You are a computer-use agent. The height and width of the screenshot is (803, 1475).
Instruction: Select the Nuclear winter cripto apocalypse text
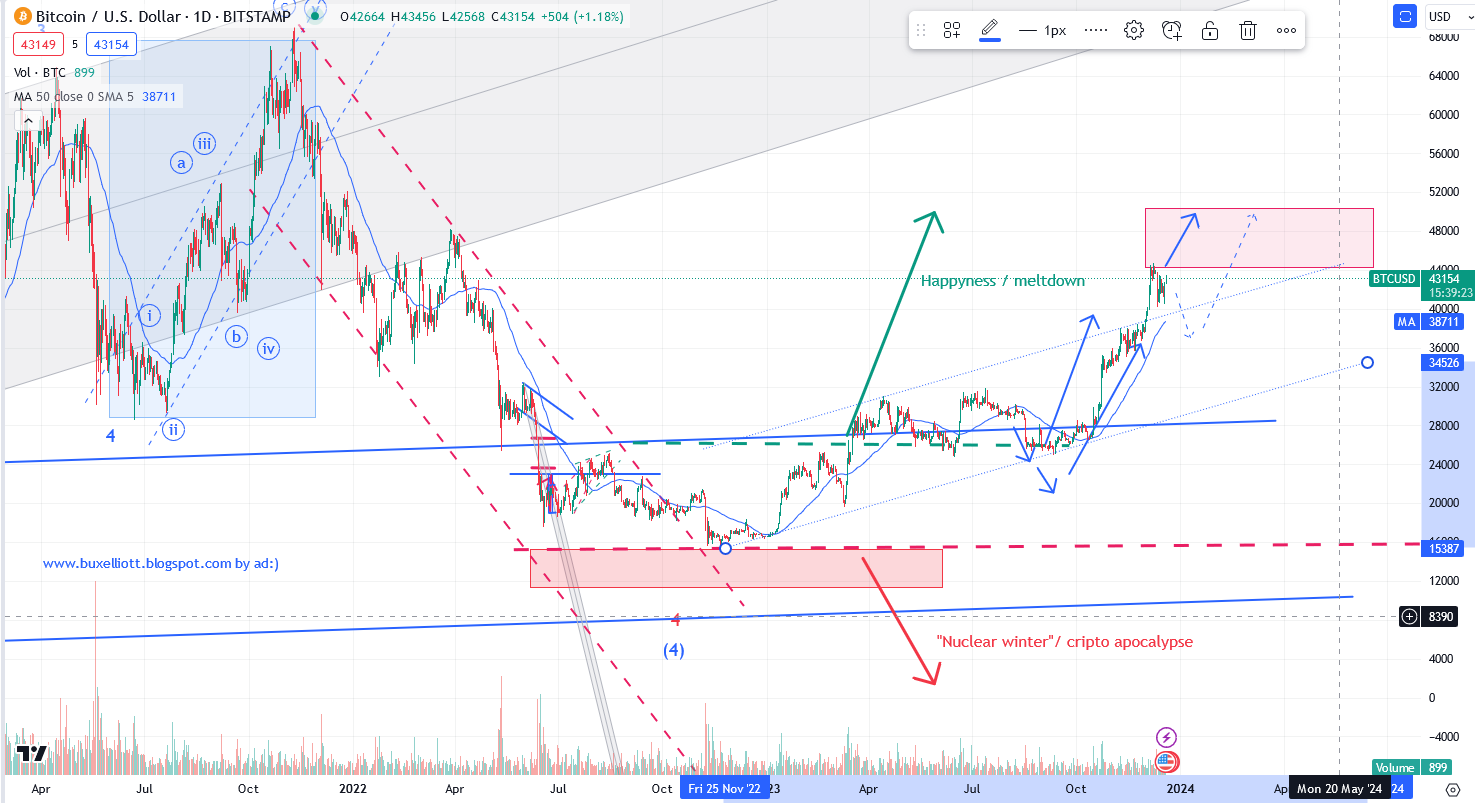1064,642
